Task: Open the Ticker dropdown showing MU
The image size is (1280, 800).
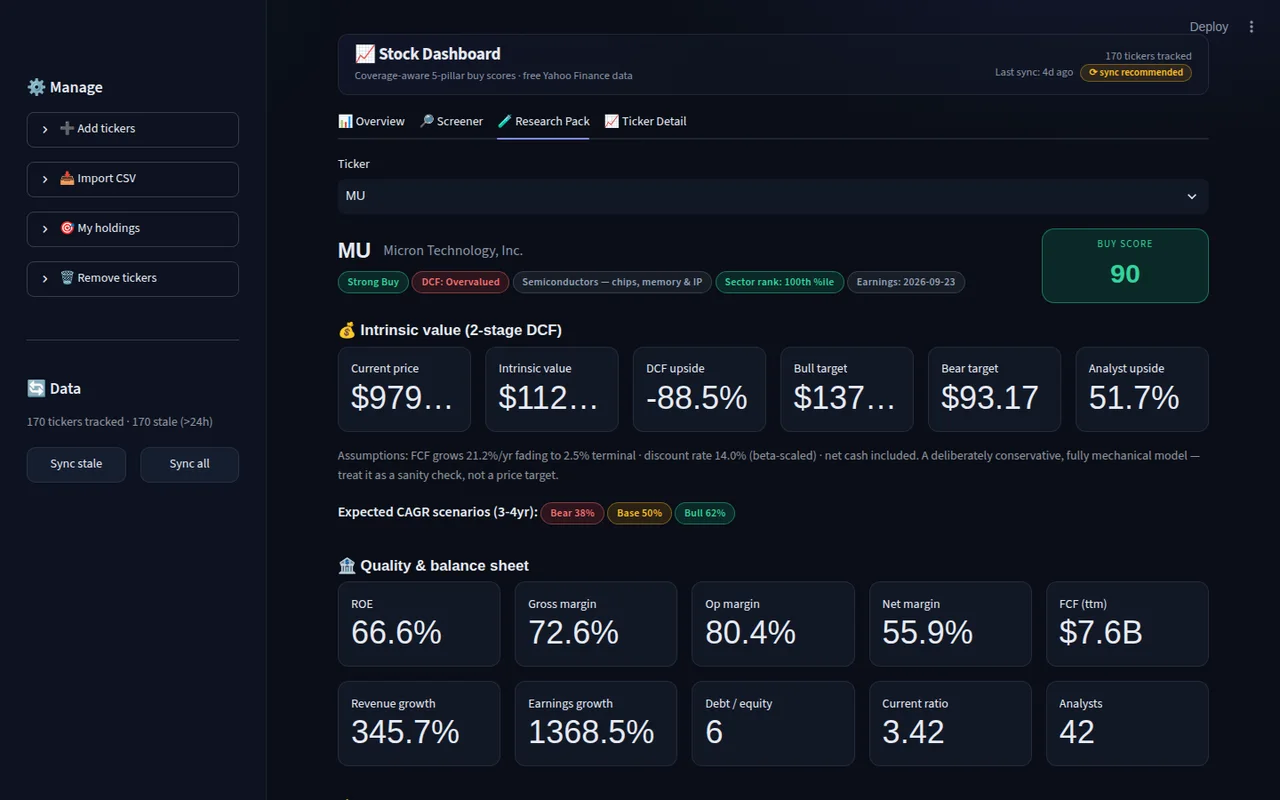Action: (773, 196)
